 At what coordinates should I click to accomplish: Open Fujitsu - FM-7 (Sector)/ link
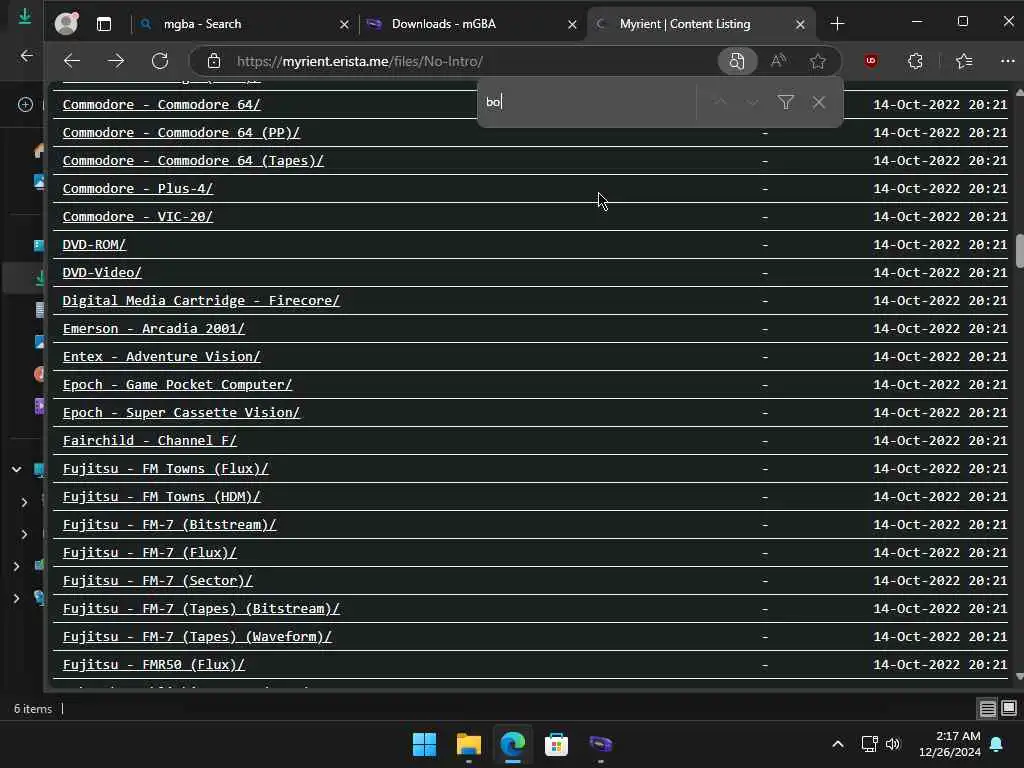(x=157, y=582)
